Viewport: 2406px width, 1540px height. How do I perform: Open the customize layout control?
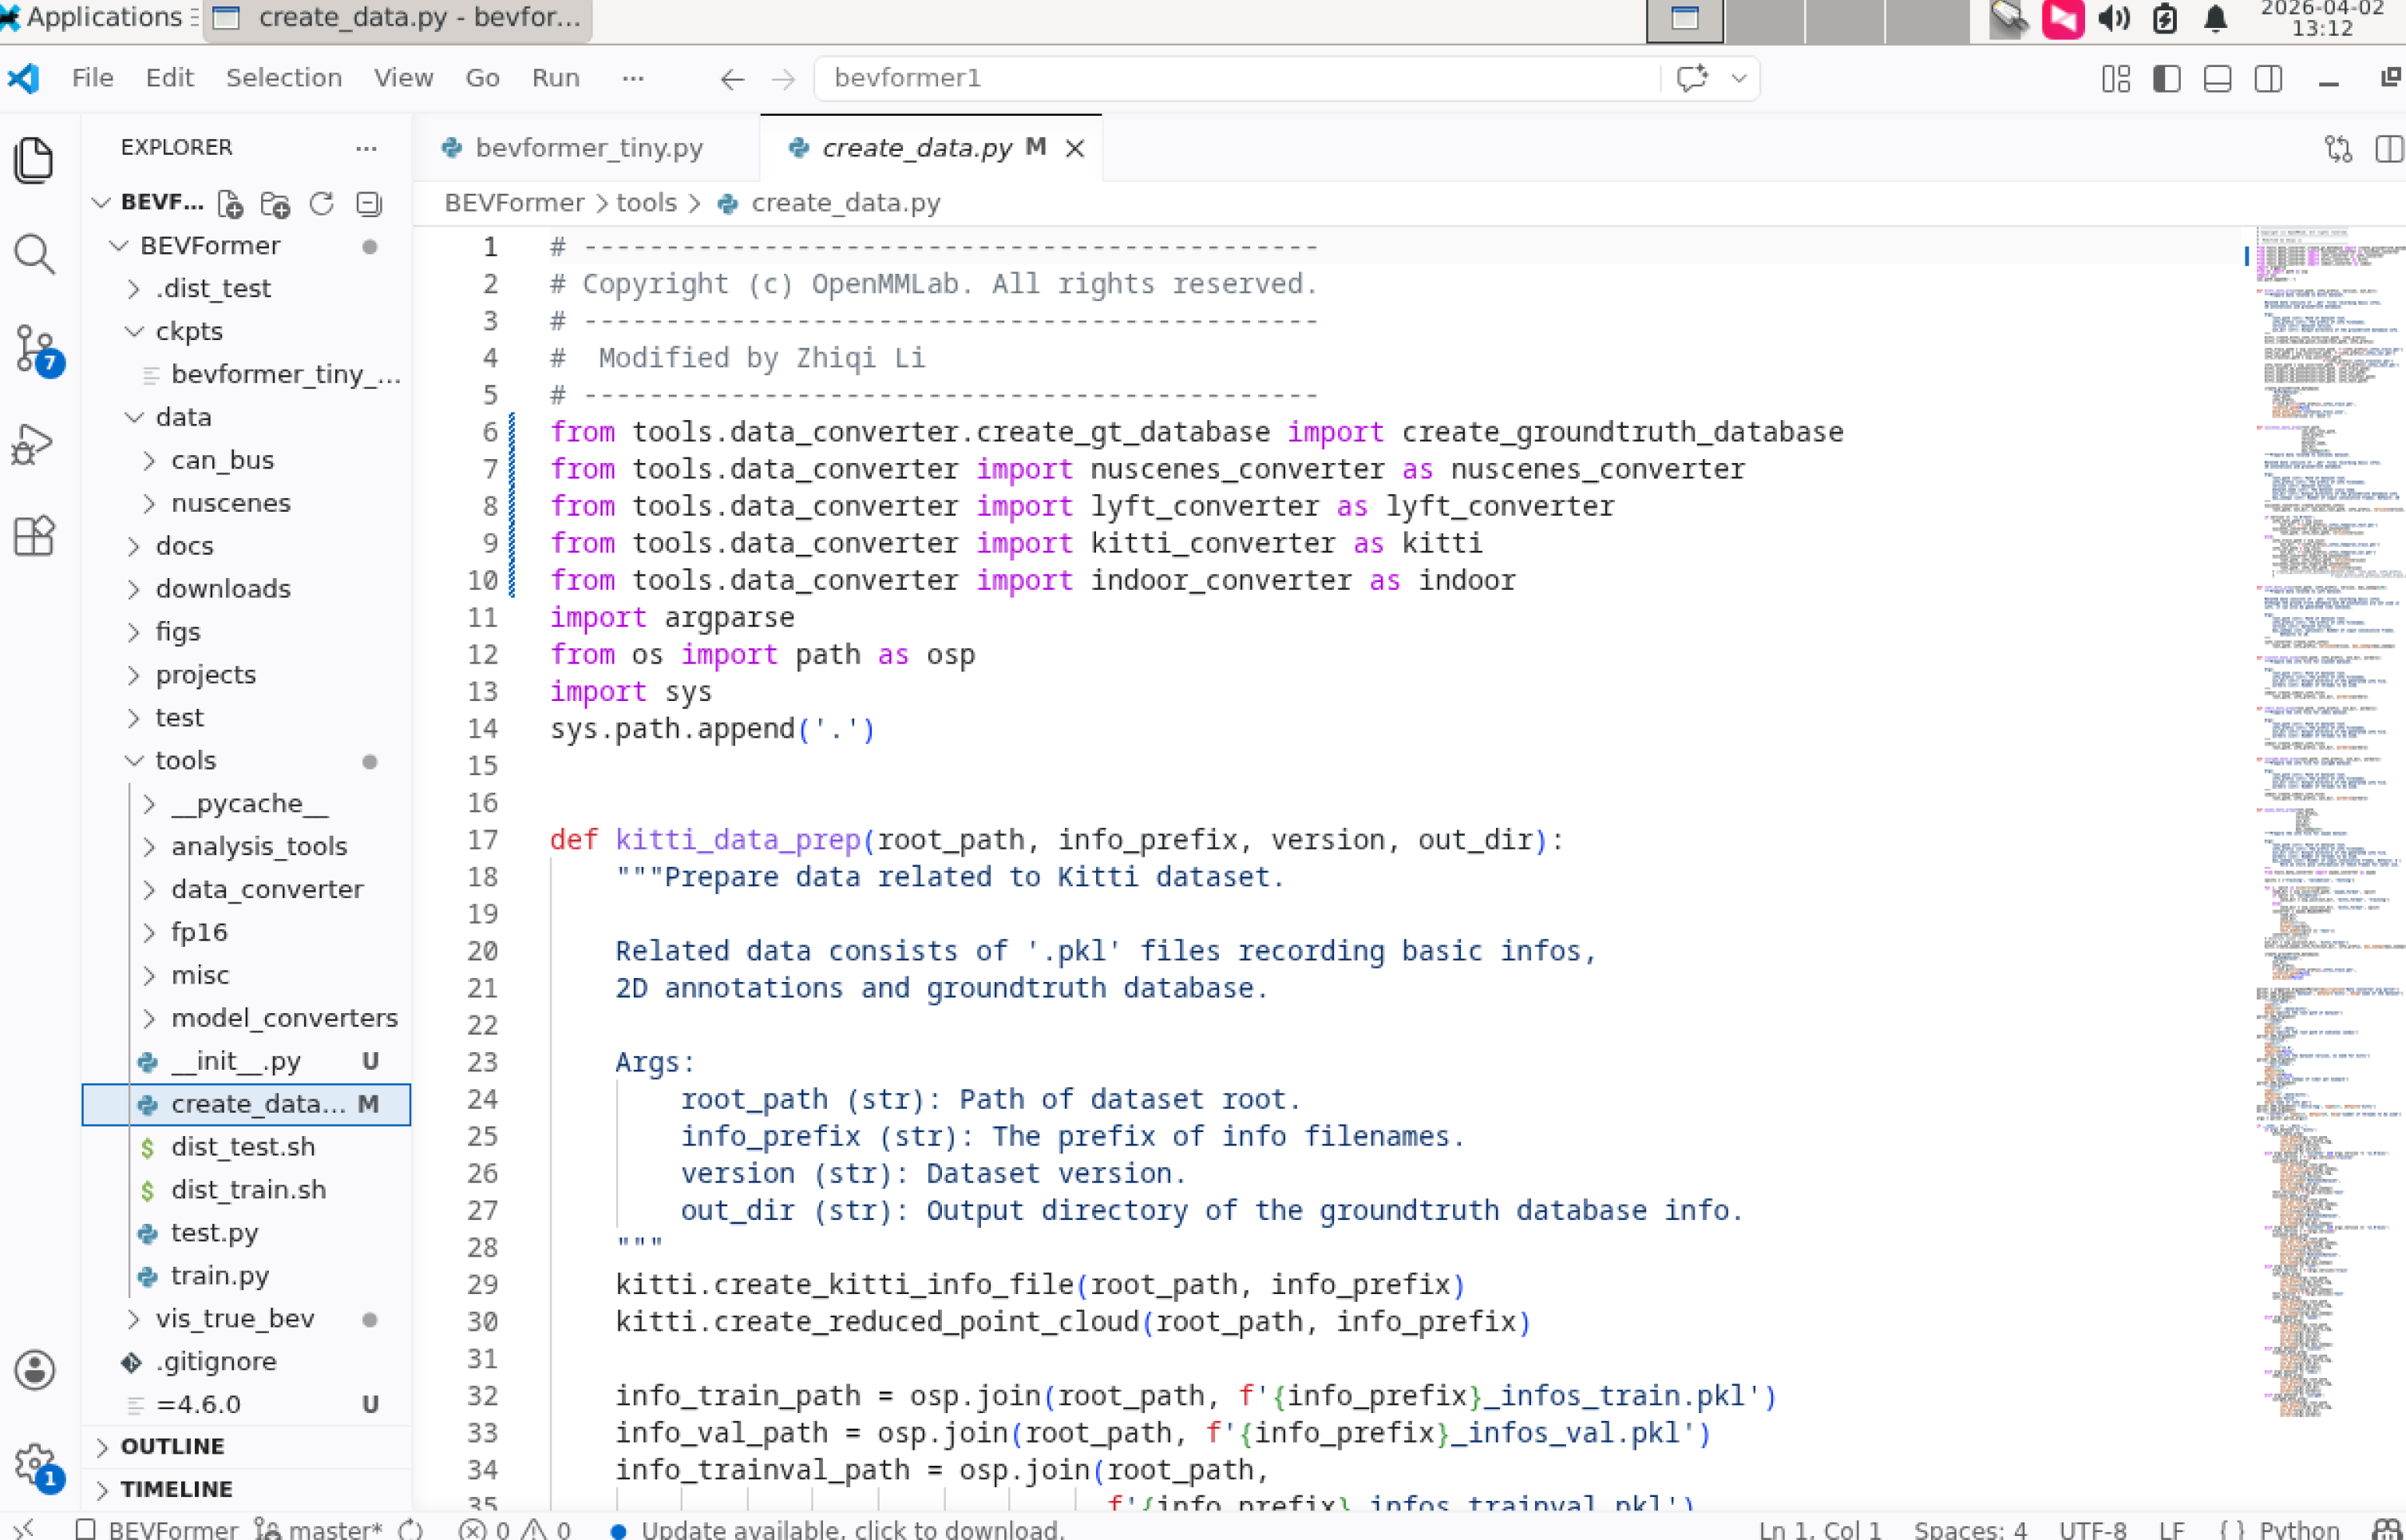2116,79
